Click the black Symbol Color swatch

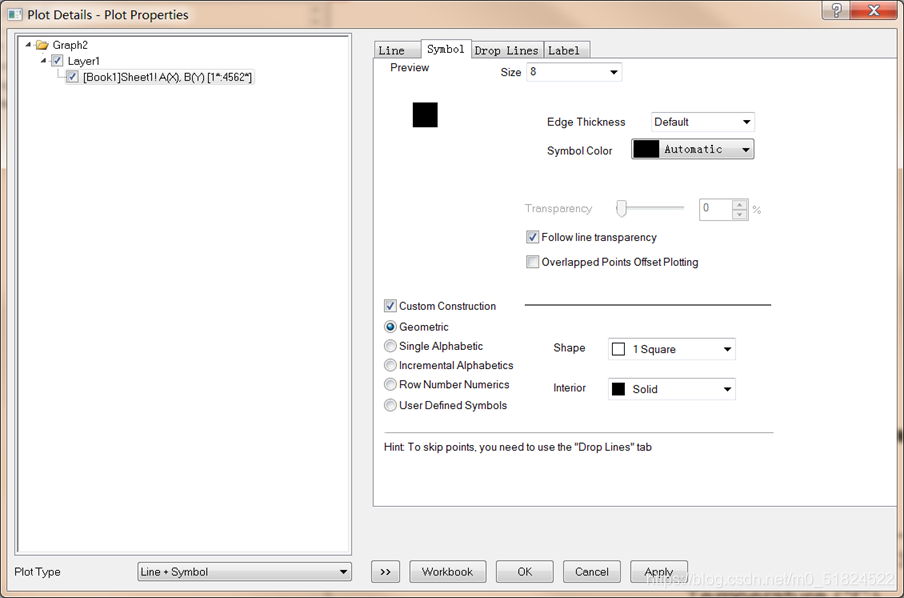click(x=646, y=149)
